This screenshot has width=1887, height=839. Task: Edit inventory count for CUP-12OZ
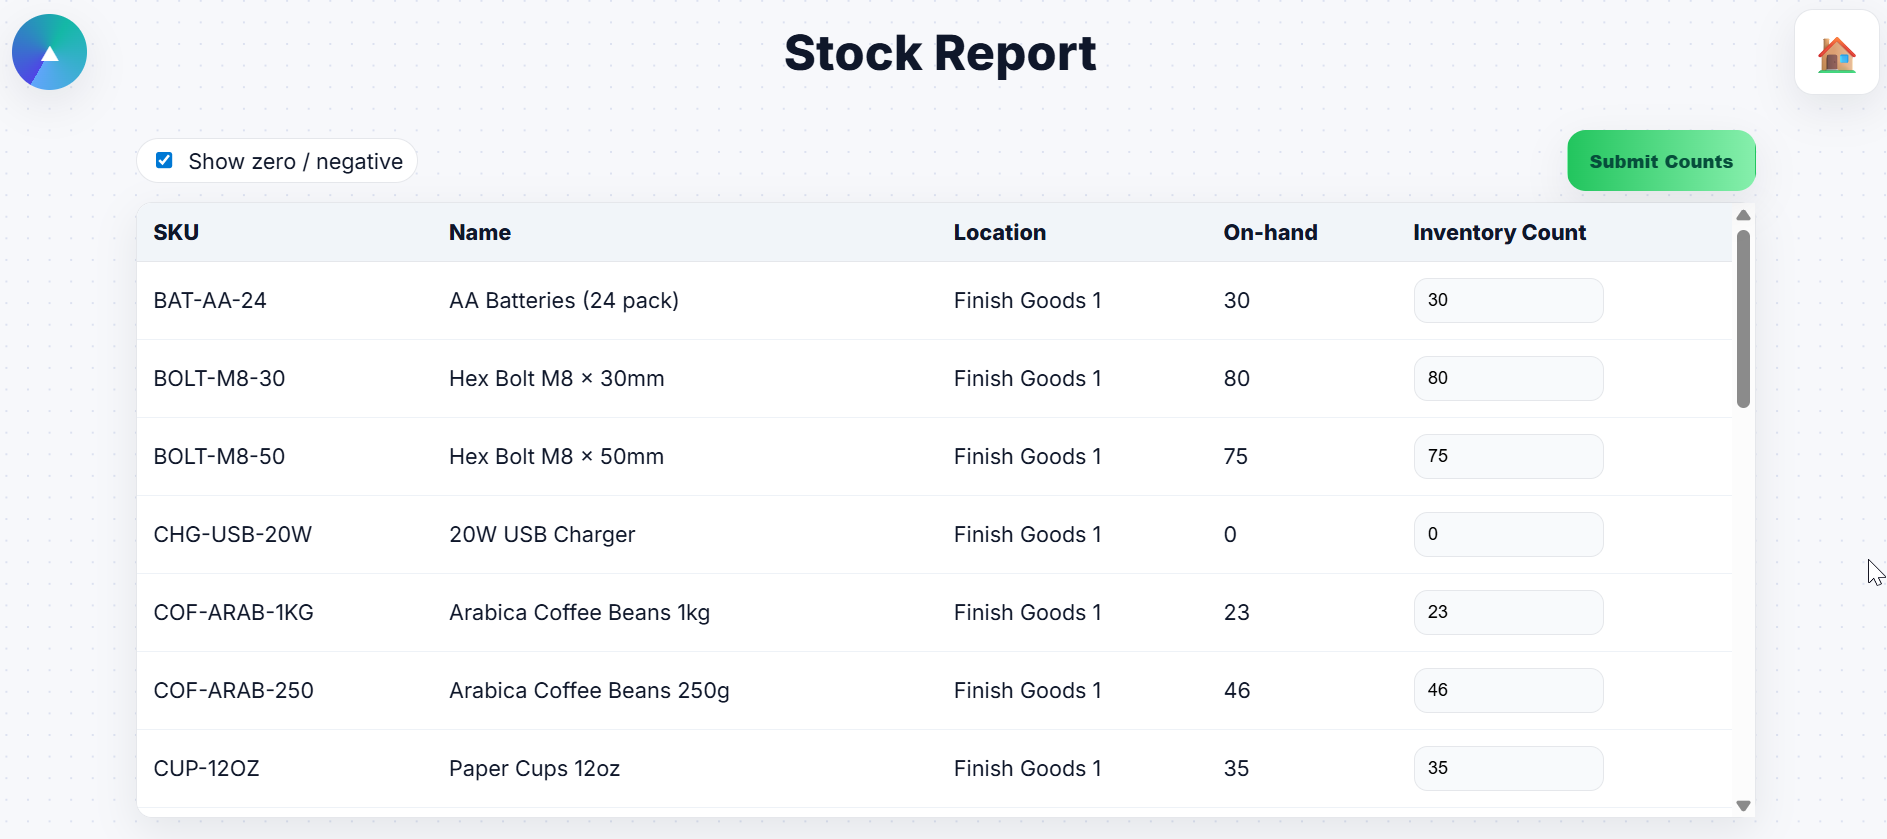coord(1507,769)
